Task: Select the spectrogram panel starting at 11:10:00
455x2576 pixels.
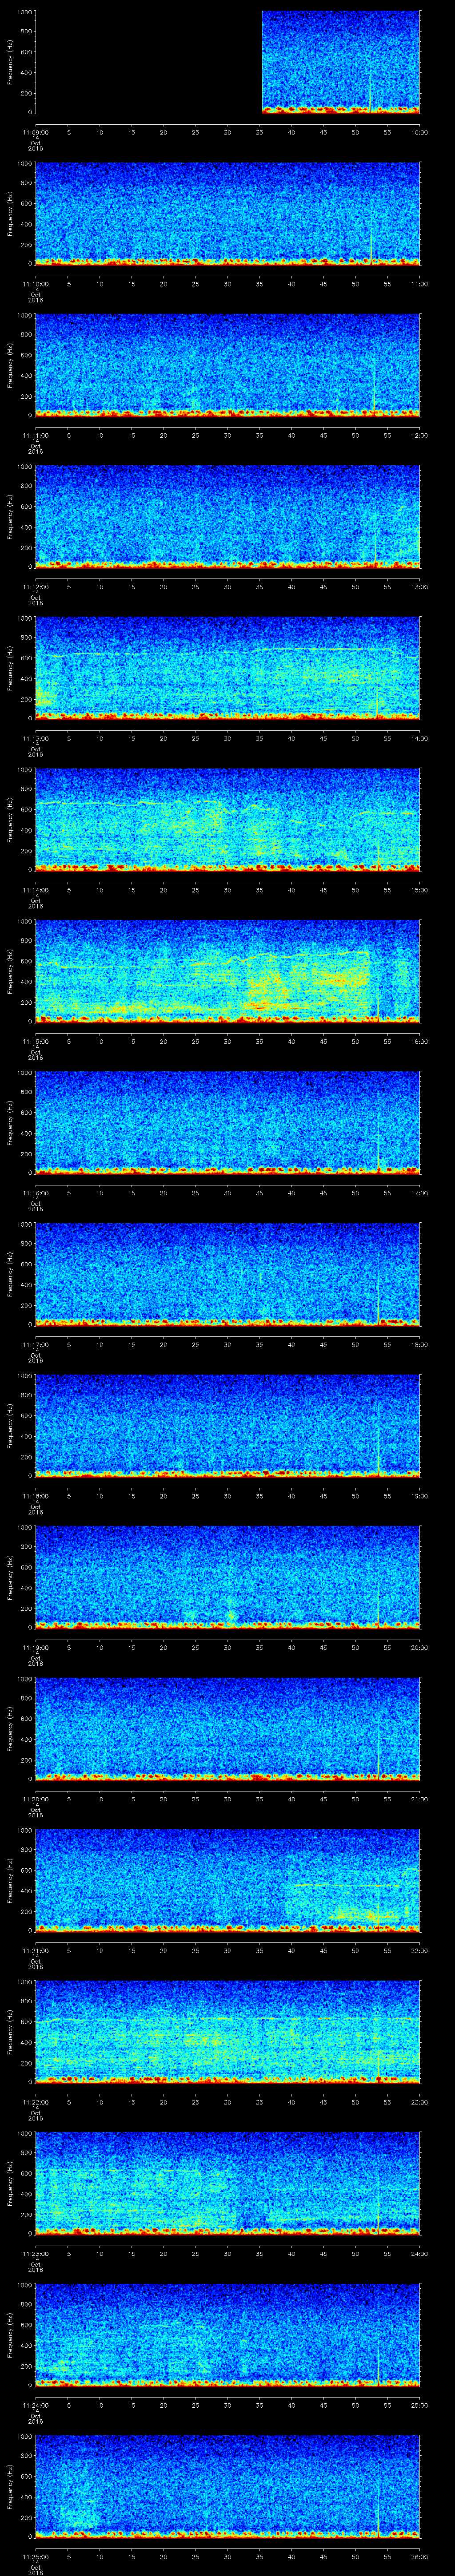Action: tap(227, 213)
